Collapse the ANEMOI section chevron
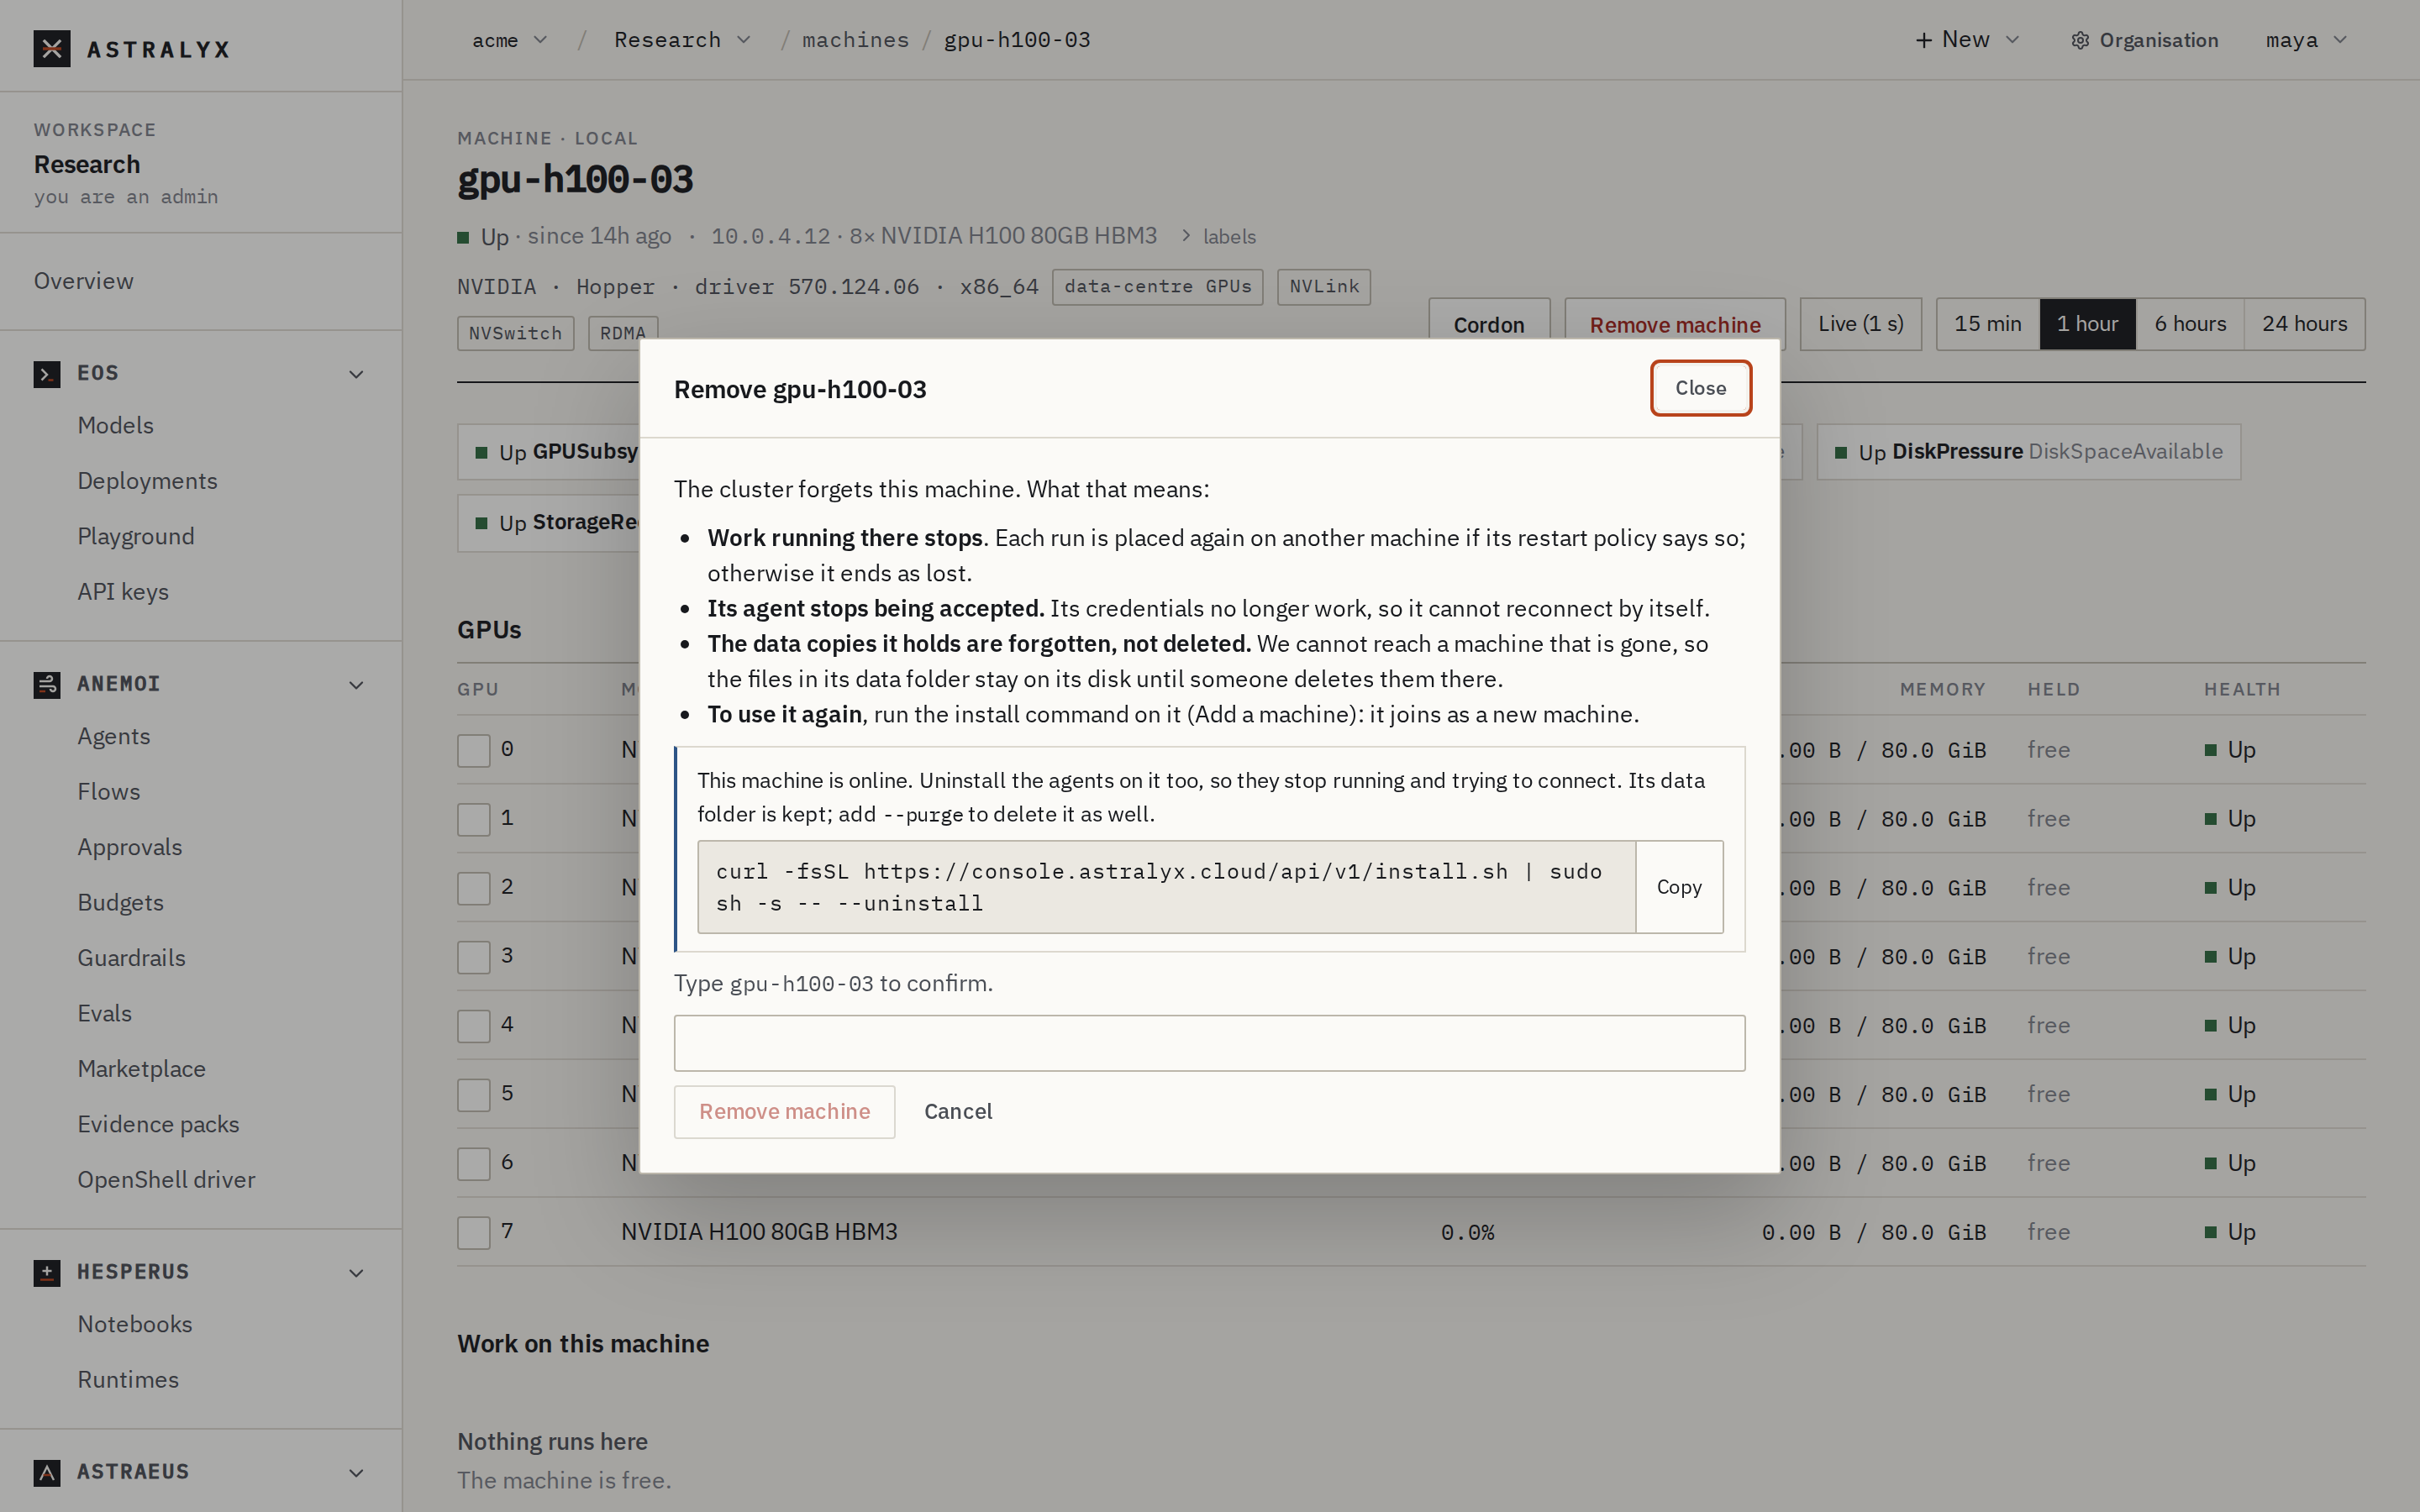The height and width of the screenshot is (1512, 2420). [356, 685]
